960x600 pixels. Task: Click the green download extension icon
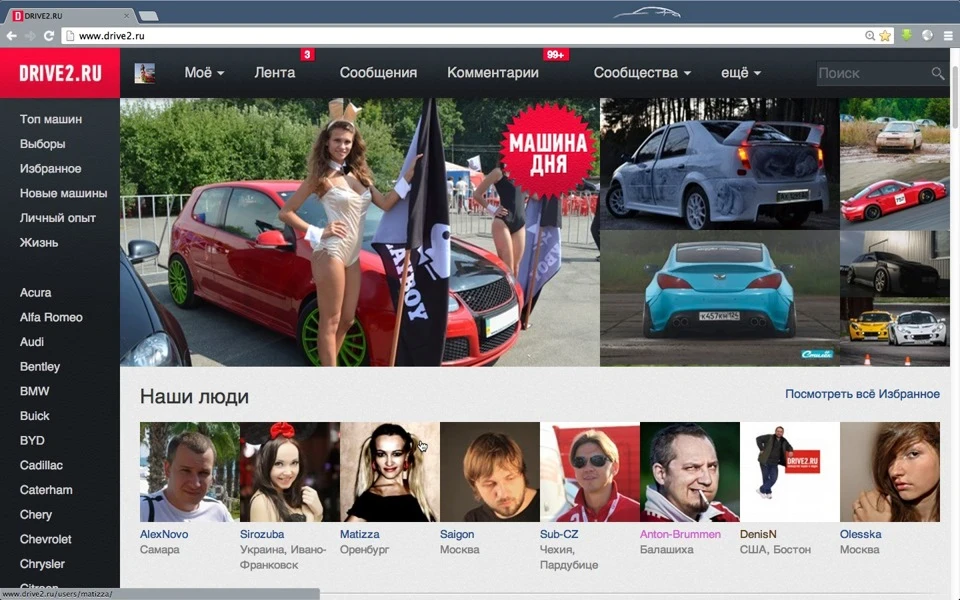(907, 36)
